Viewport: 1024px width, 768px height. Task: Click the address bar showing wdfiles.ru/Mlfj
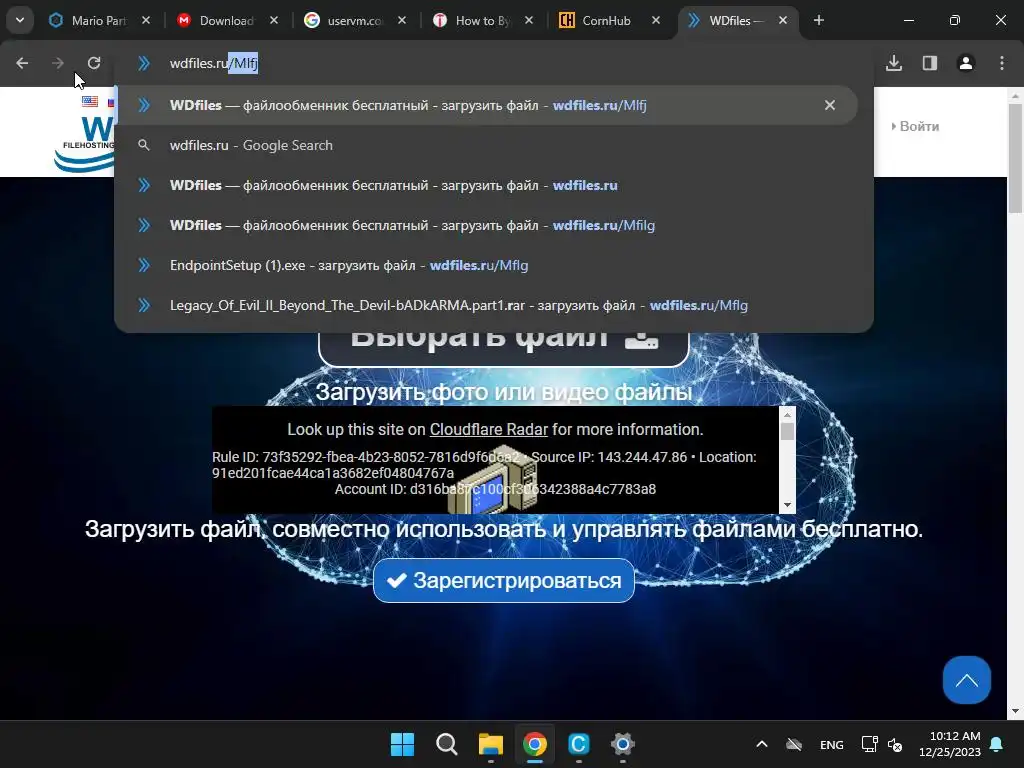point(494,63)
